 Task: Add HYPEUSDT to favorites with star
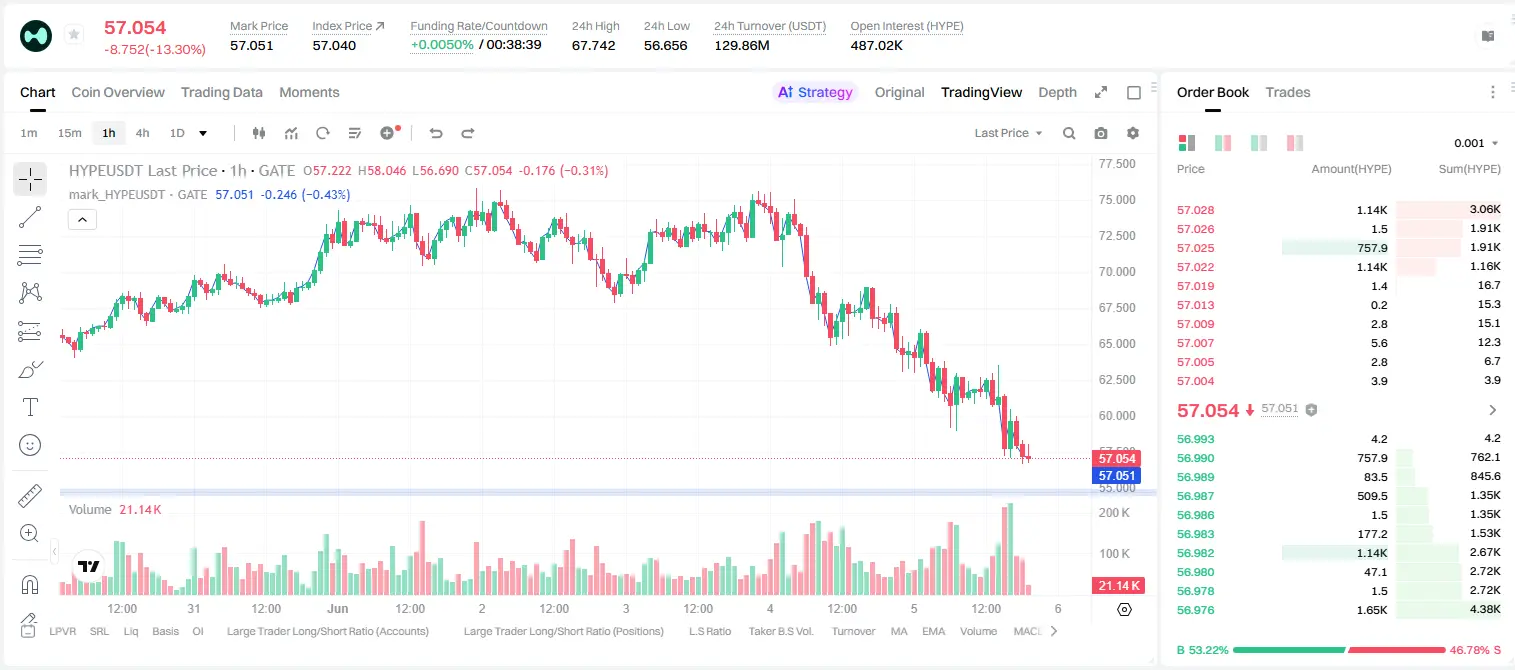[x=74, y=35]
